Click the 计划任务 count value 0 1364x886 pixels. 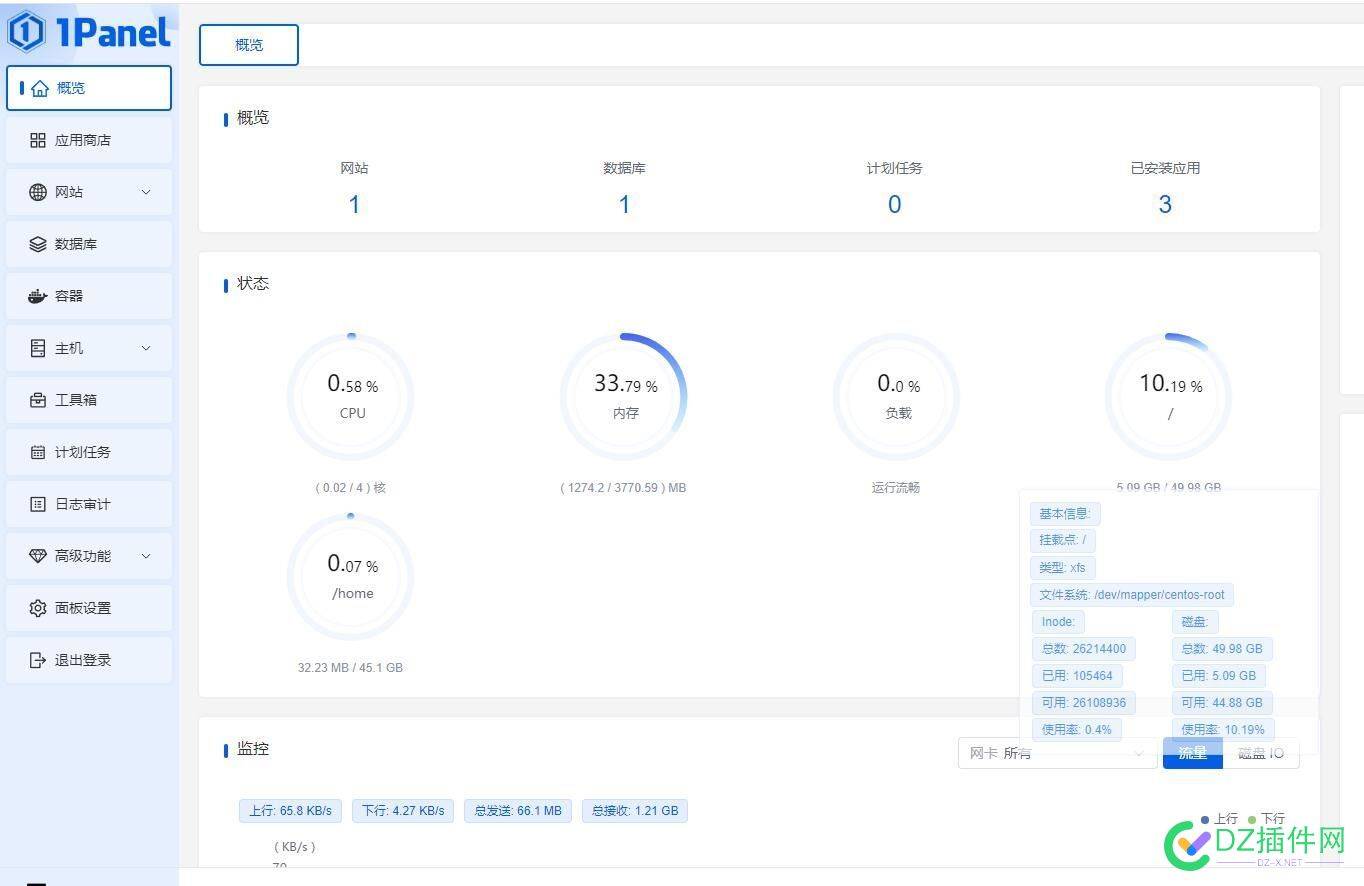coord(894,204)
